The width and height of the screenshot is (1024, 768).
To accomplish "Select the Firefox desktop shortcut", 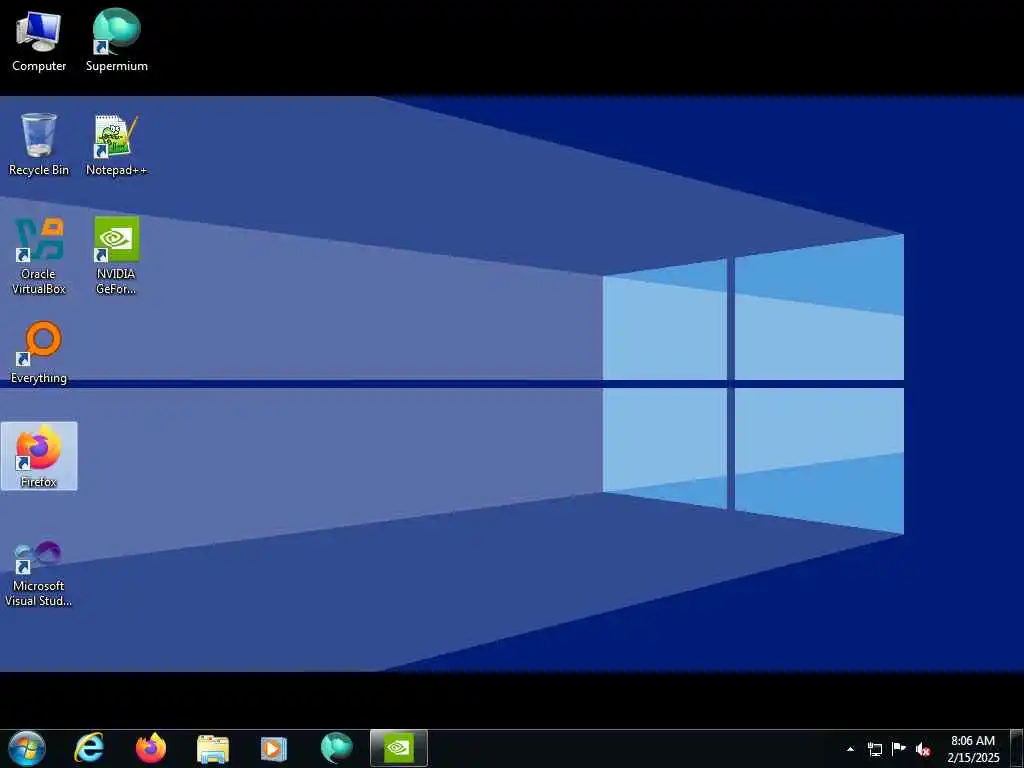I will [39, 456].
